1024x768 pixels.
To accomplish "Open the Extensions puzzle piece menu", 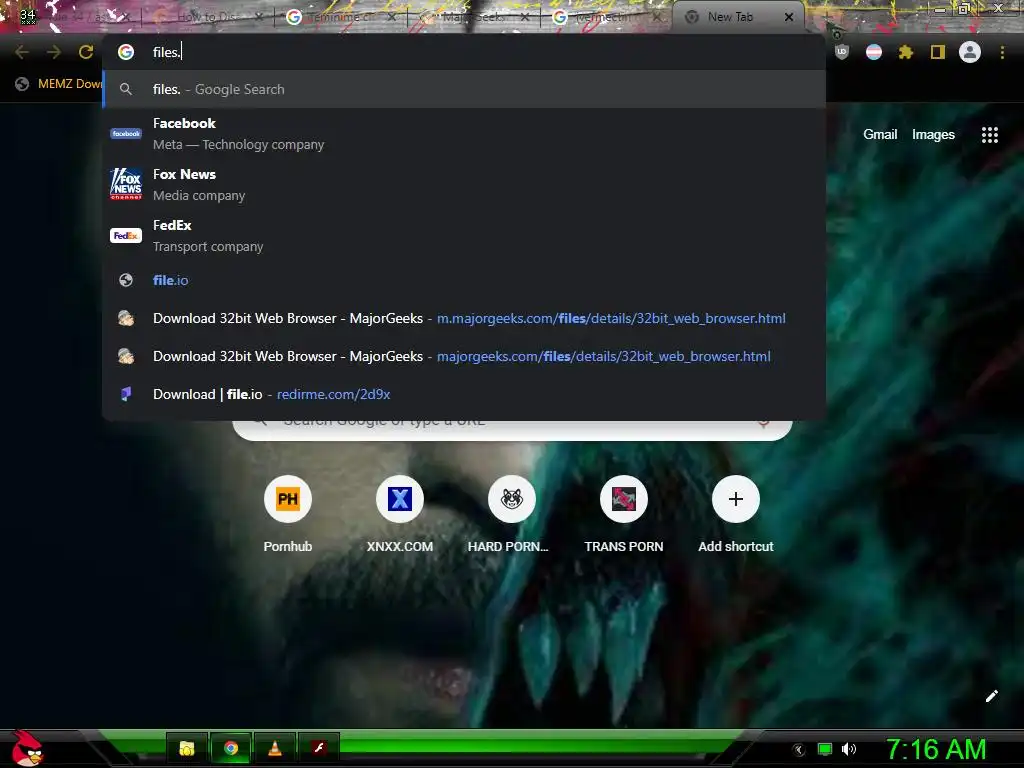I will click(906, 52).
